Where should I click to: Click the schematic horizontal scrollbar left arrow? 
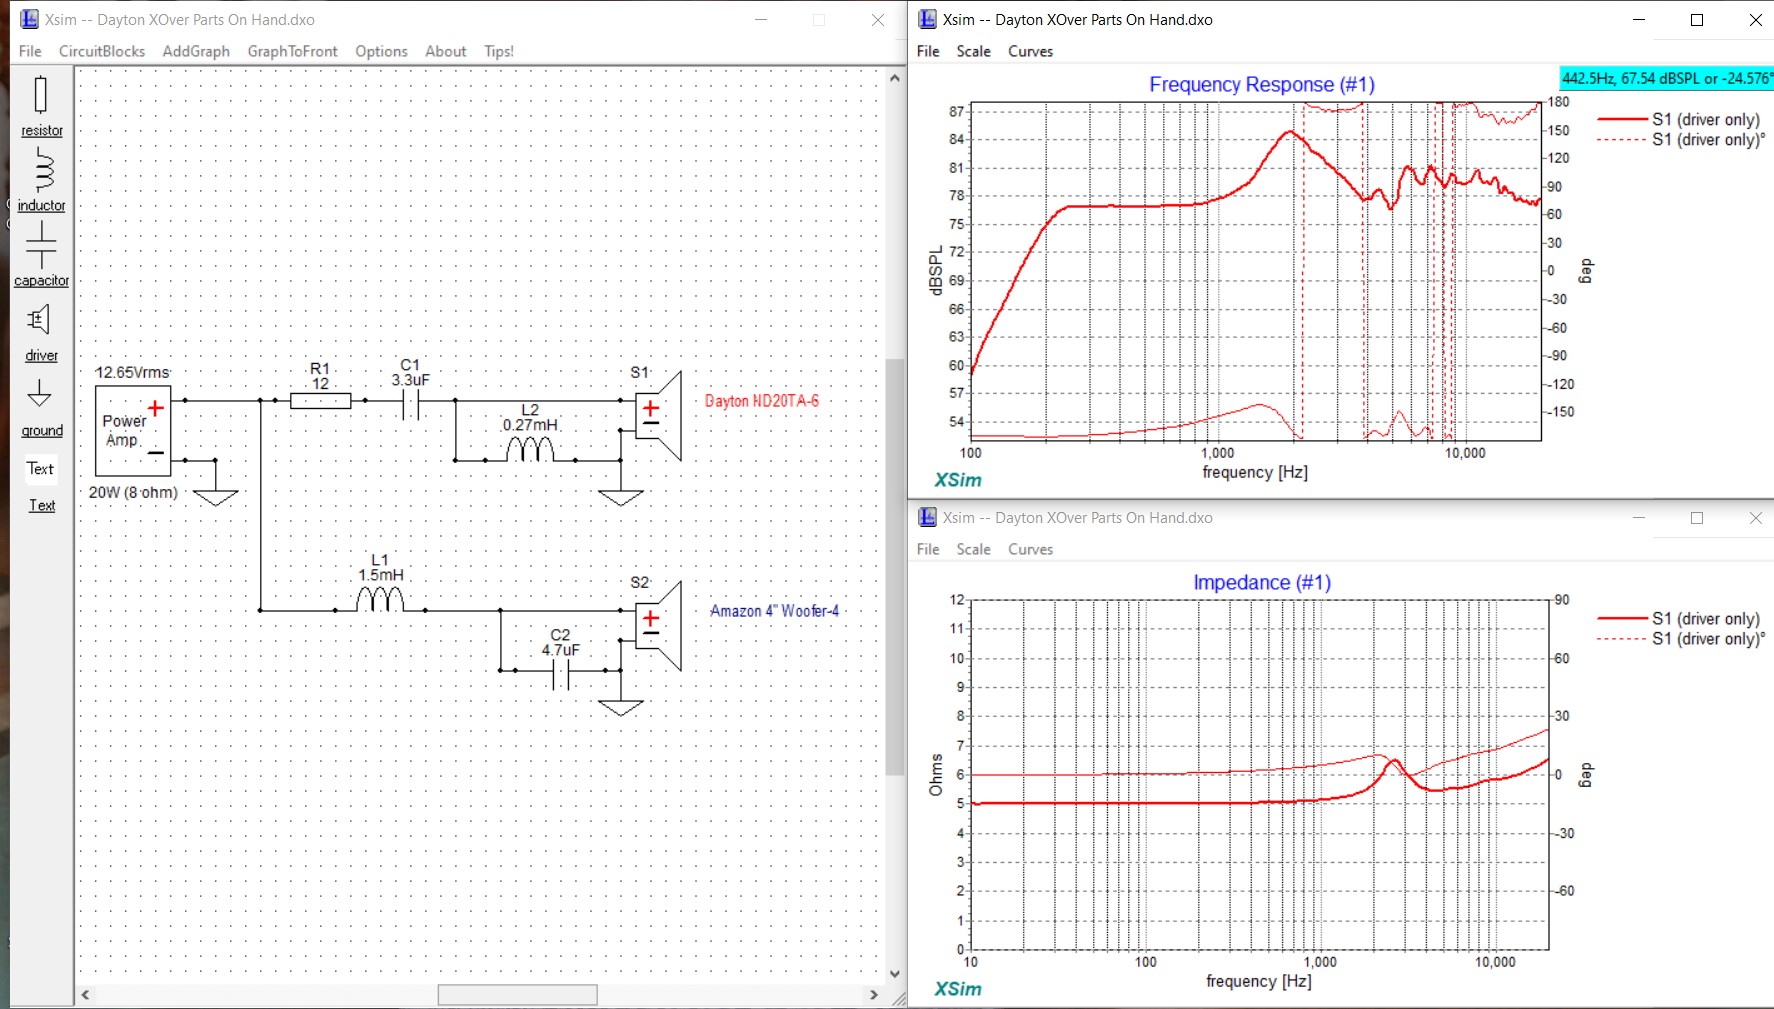86,995
